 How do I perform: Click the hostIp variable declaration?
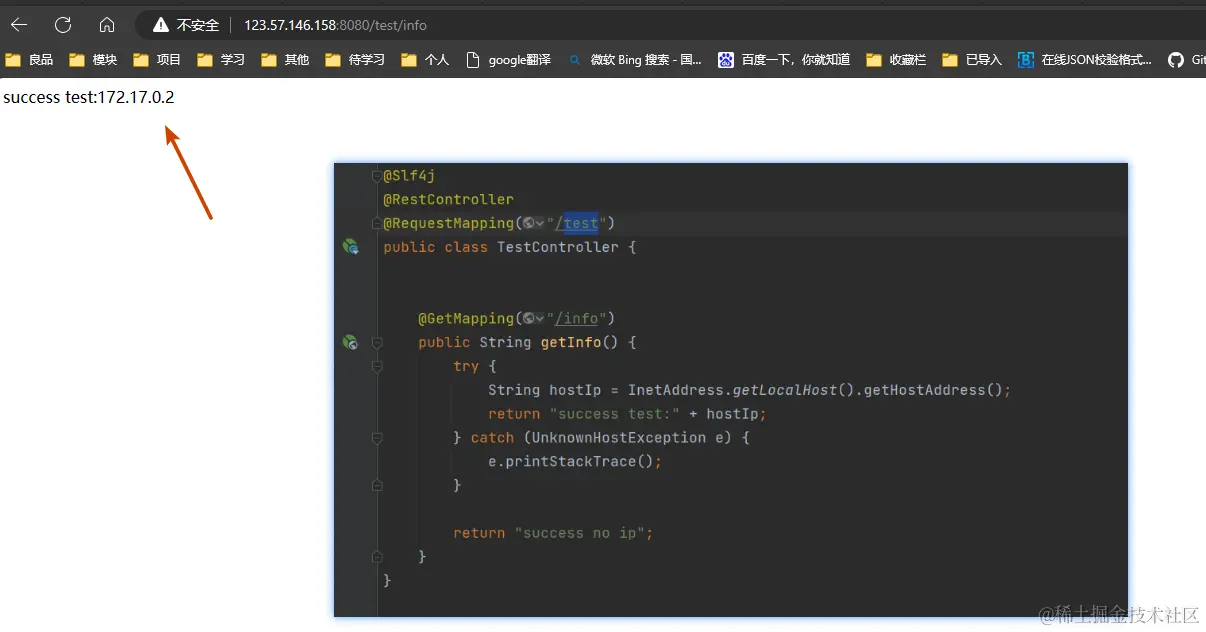pyautogui.click(x=575, y=390)
